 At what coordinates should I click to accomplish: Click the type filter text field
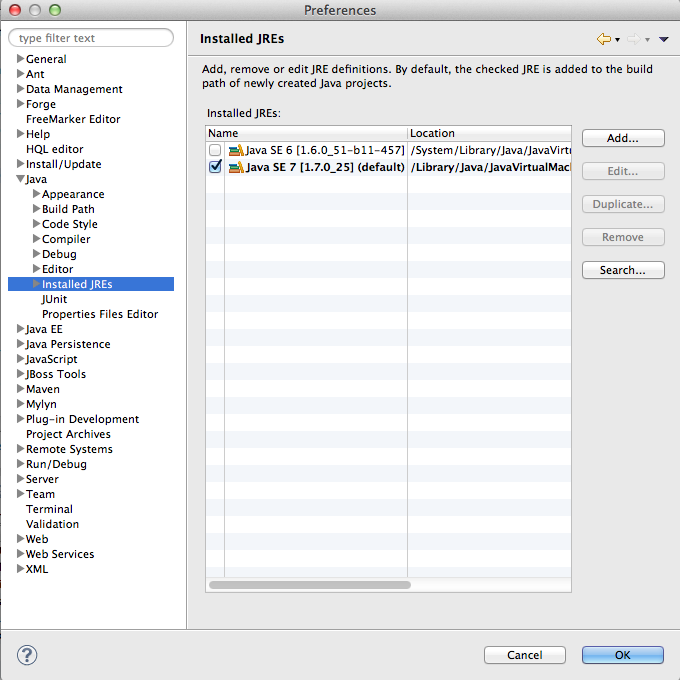[x=91, y=38]
